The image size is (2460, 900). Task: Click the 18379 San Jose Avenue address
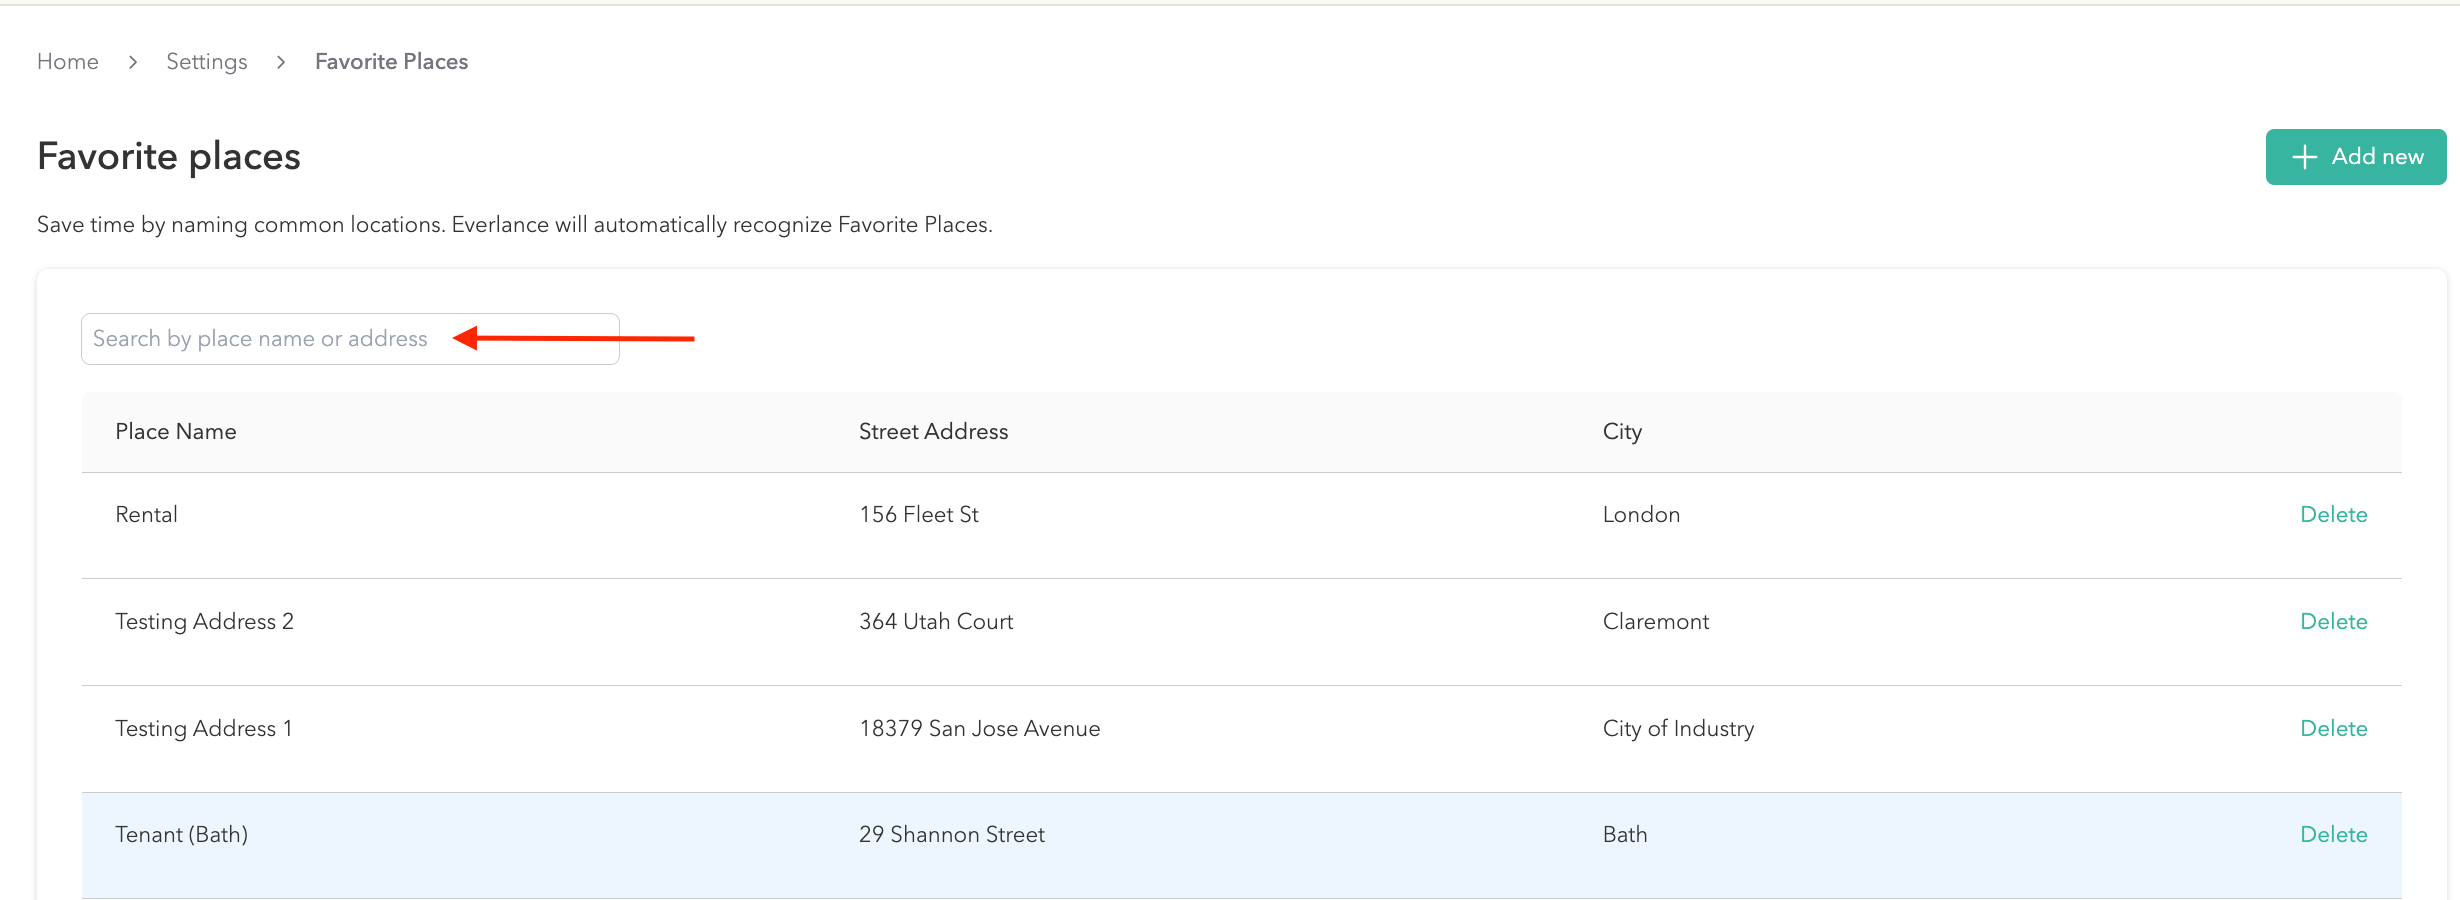point(979,729)
